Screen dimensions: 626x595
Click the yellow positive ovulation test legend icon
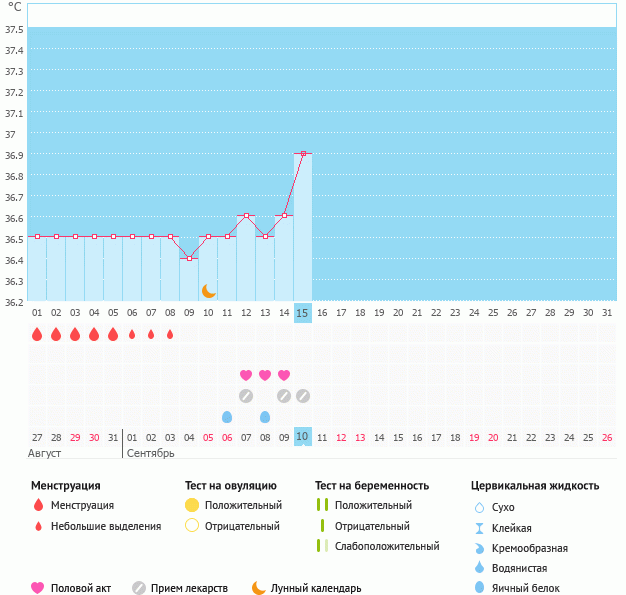192,505
